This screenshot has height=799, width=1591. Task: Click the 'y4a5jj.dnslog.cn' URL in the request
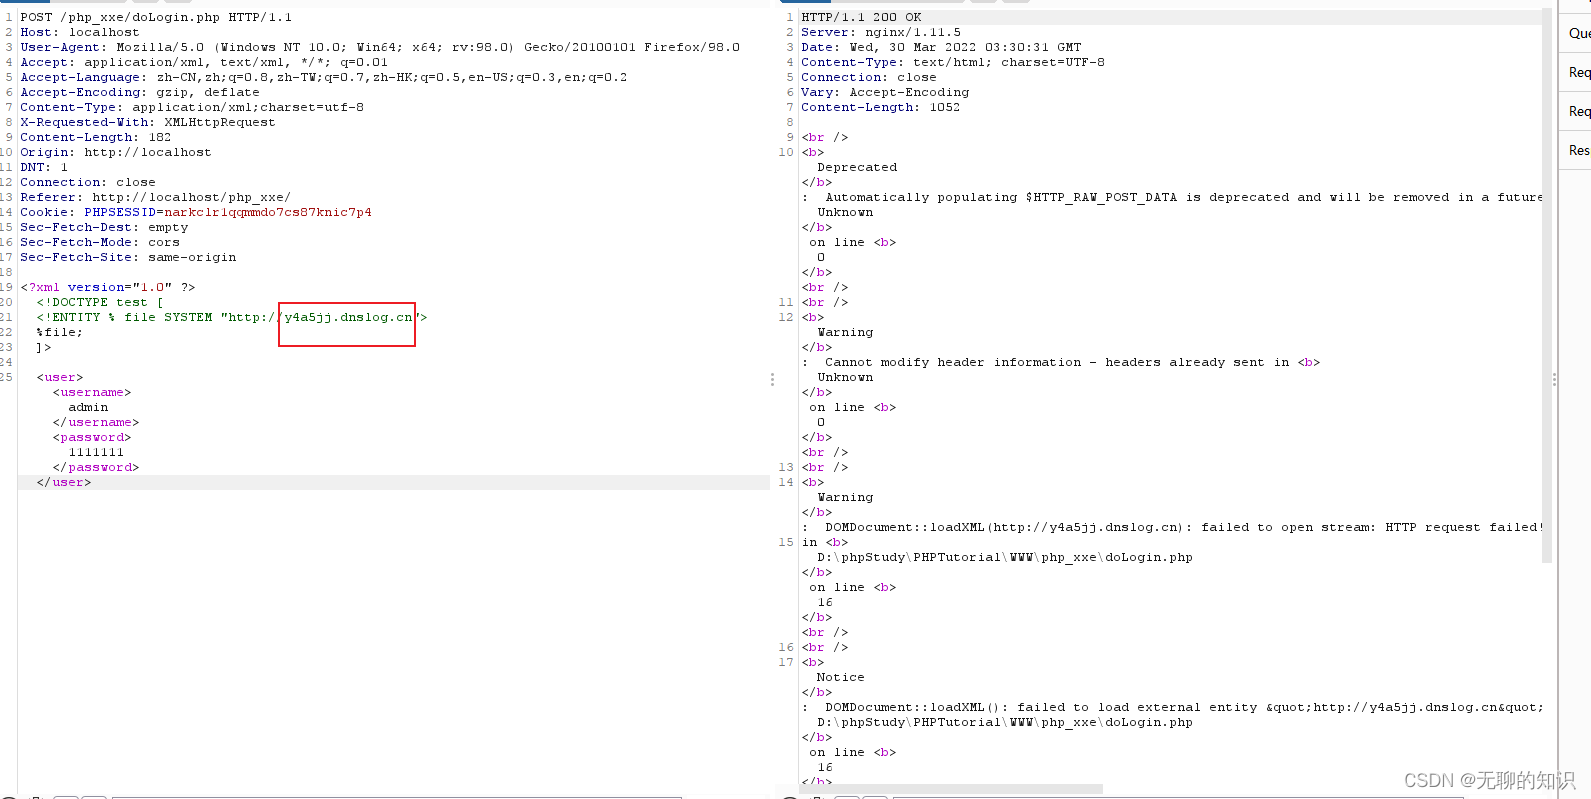[348, 317]
